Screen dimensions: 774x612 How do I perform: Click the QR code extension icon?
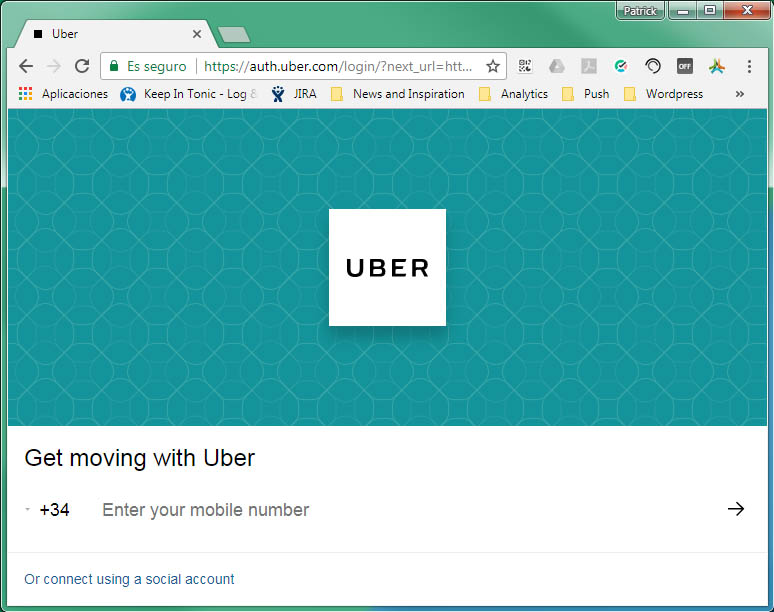pos(526,66)
